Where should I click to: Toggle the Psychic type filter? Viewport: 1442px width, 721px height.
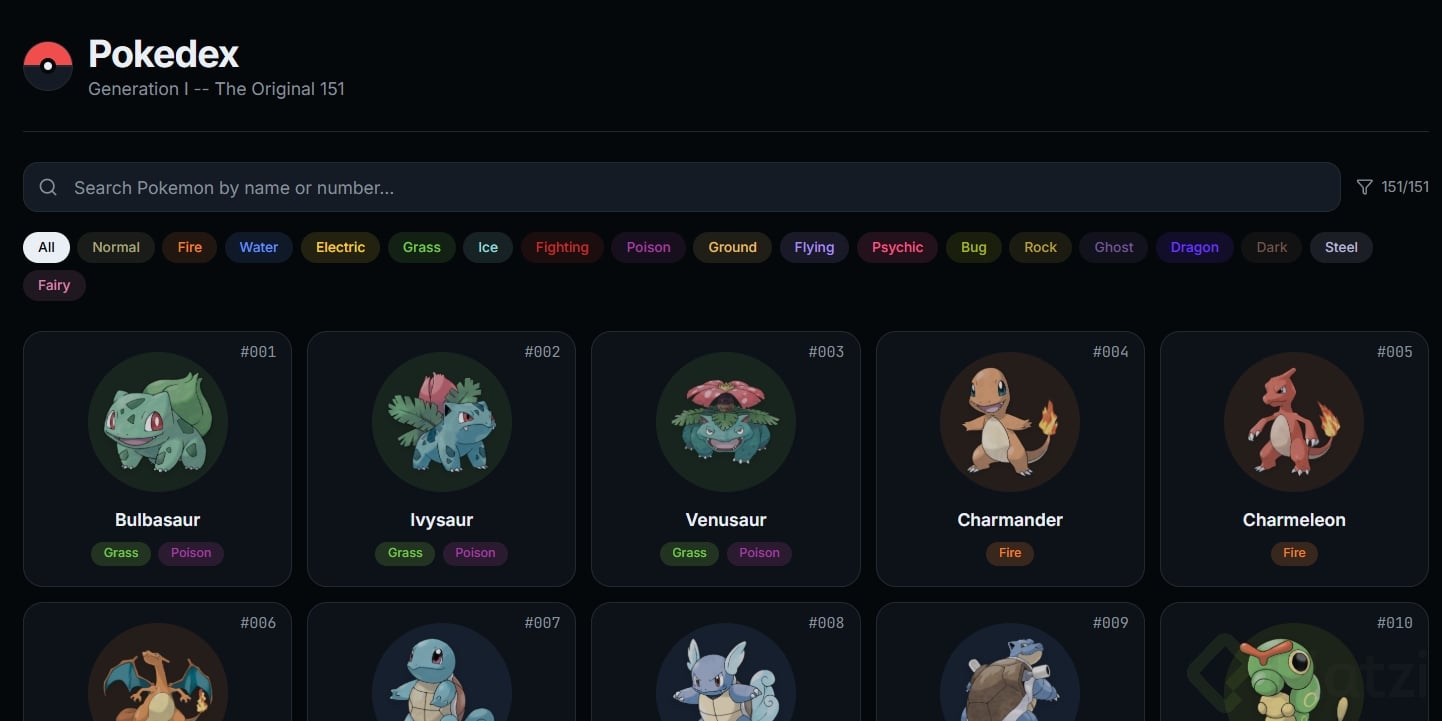(897, 247)
